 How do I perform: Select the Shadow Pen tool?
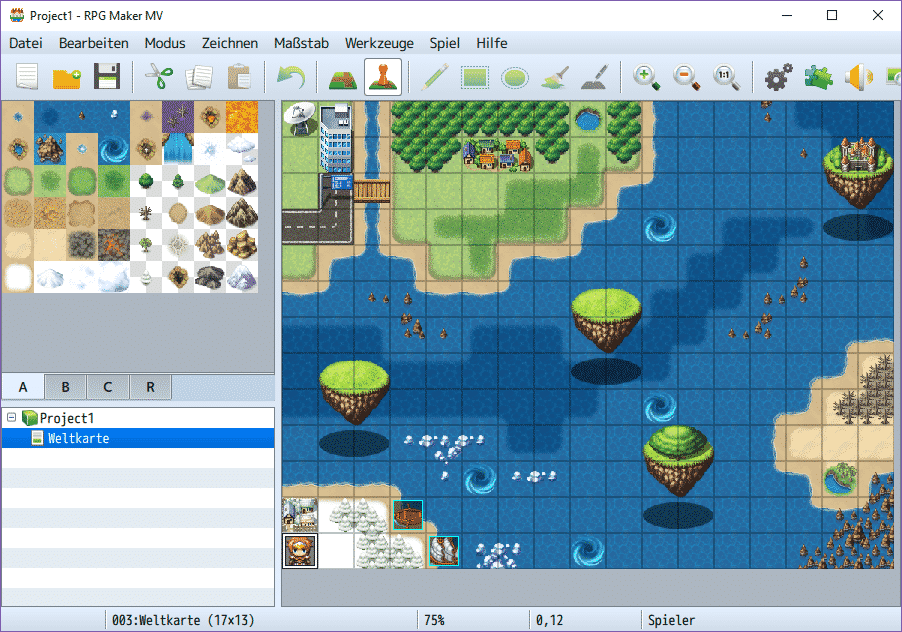tap(595, 76)
